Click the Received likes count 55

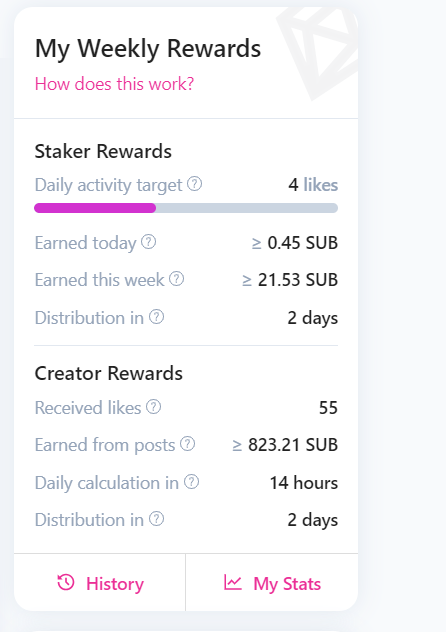(x=328, y=408)
